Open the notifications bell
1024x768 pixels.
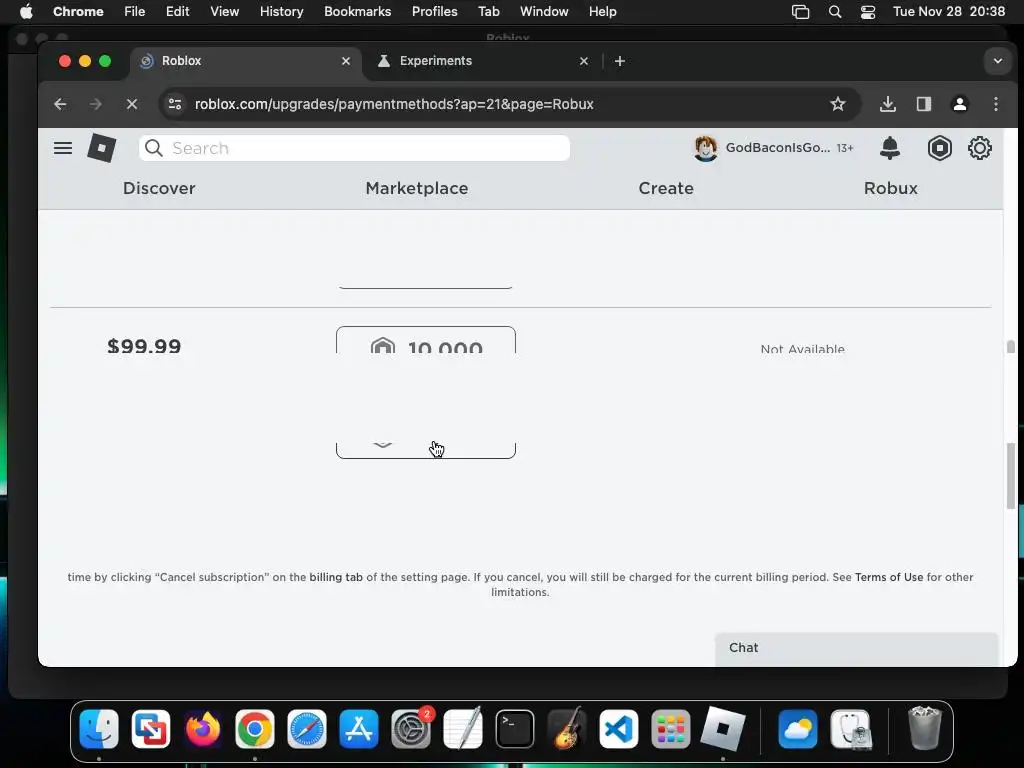[889, 148]
